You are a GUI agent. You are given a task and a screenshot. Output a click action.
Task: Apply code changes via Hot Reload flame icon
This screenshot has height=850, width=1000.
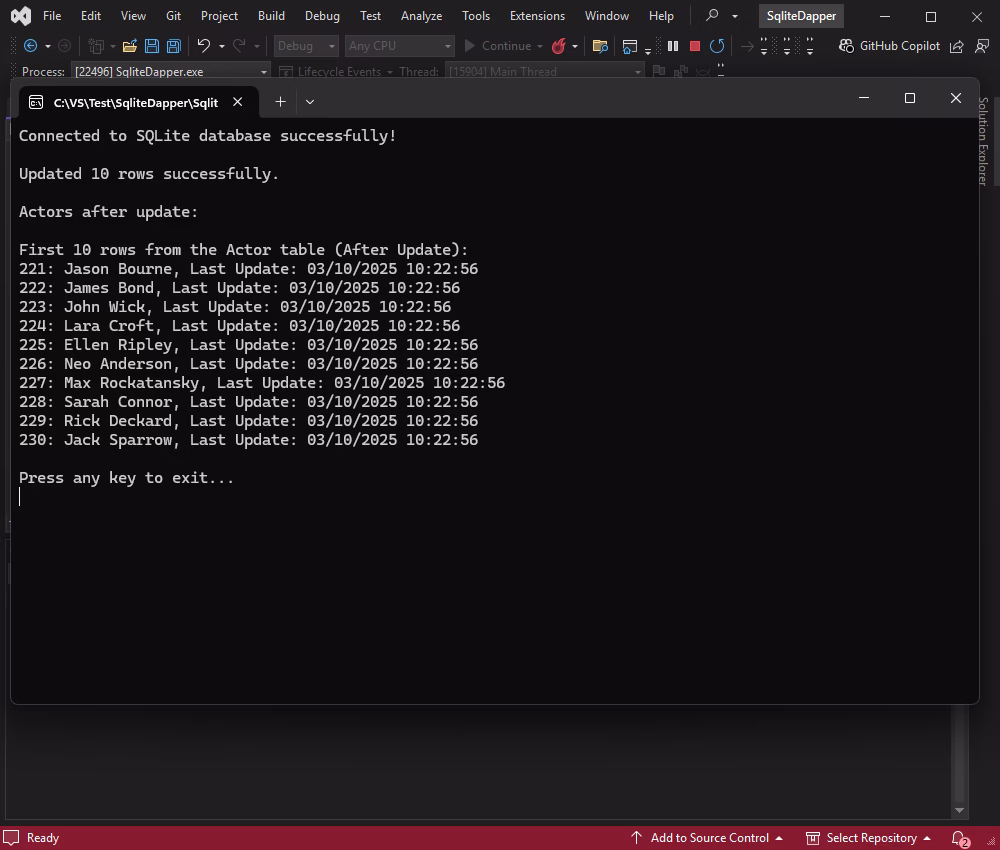tap(560, 46)
